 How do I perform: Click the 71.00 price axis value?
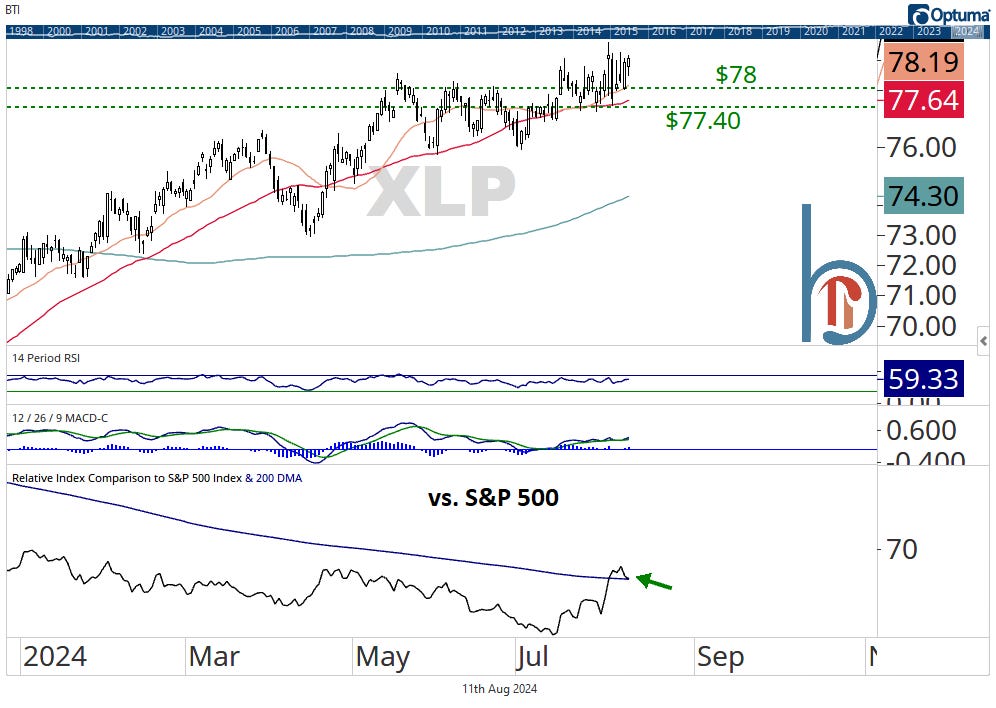(921, 295)
